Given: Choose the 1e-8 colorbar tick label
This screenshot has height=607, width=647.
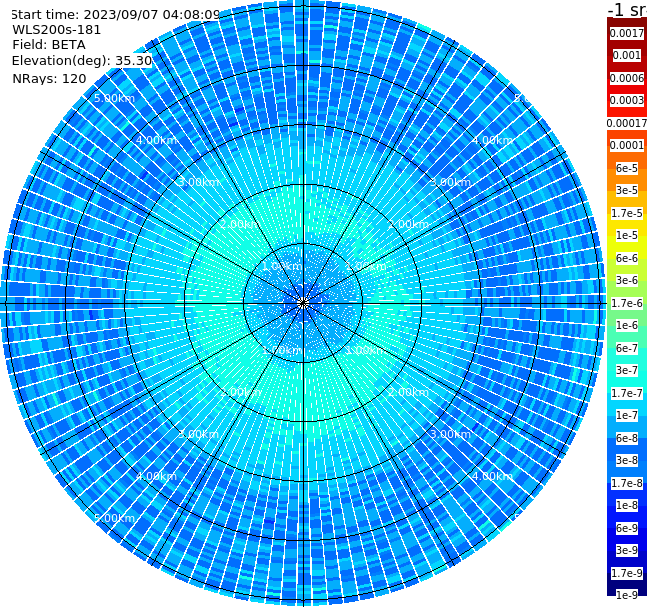Looking at the screenshot, I should pos(627,505).
